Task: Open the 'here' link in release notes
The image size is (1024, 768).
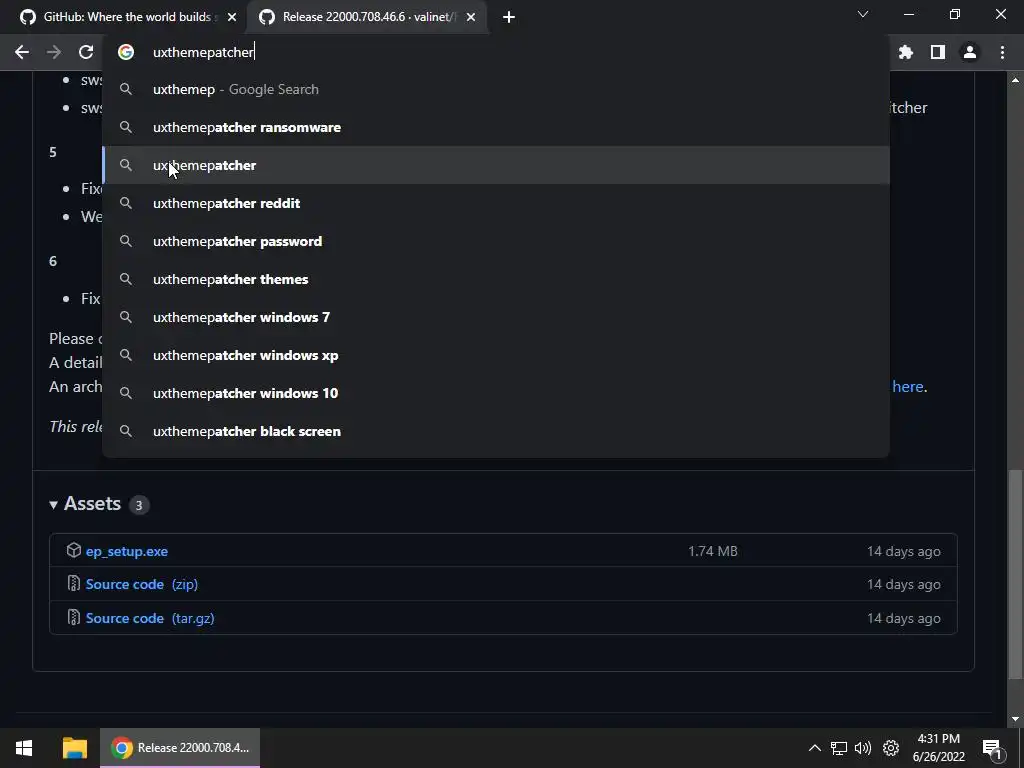Action: (x=908, y=387)
